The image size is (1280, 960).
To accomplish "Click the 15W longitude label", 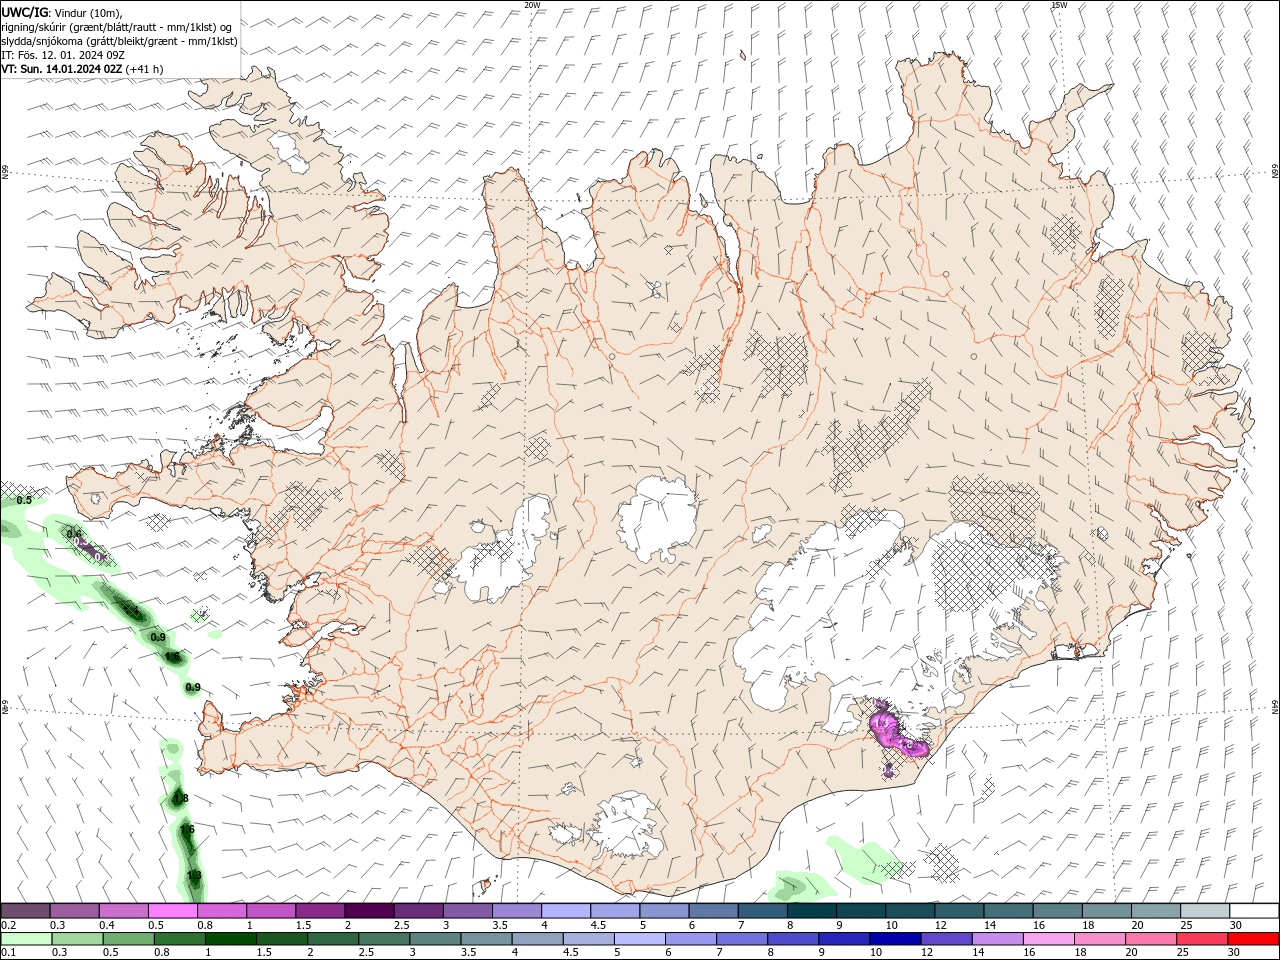I will coord(1059,5).
